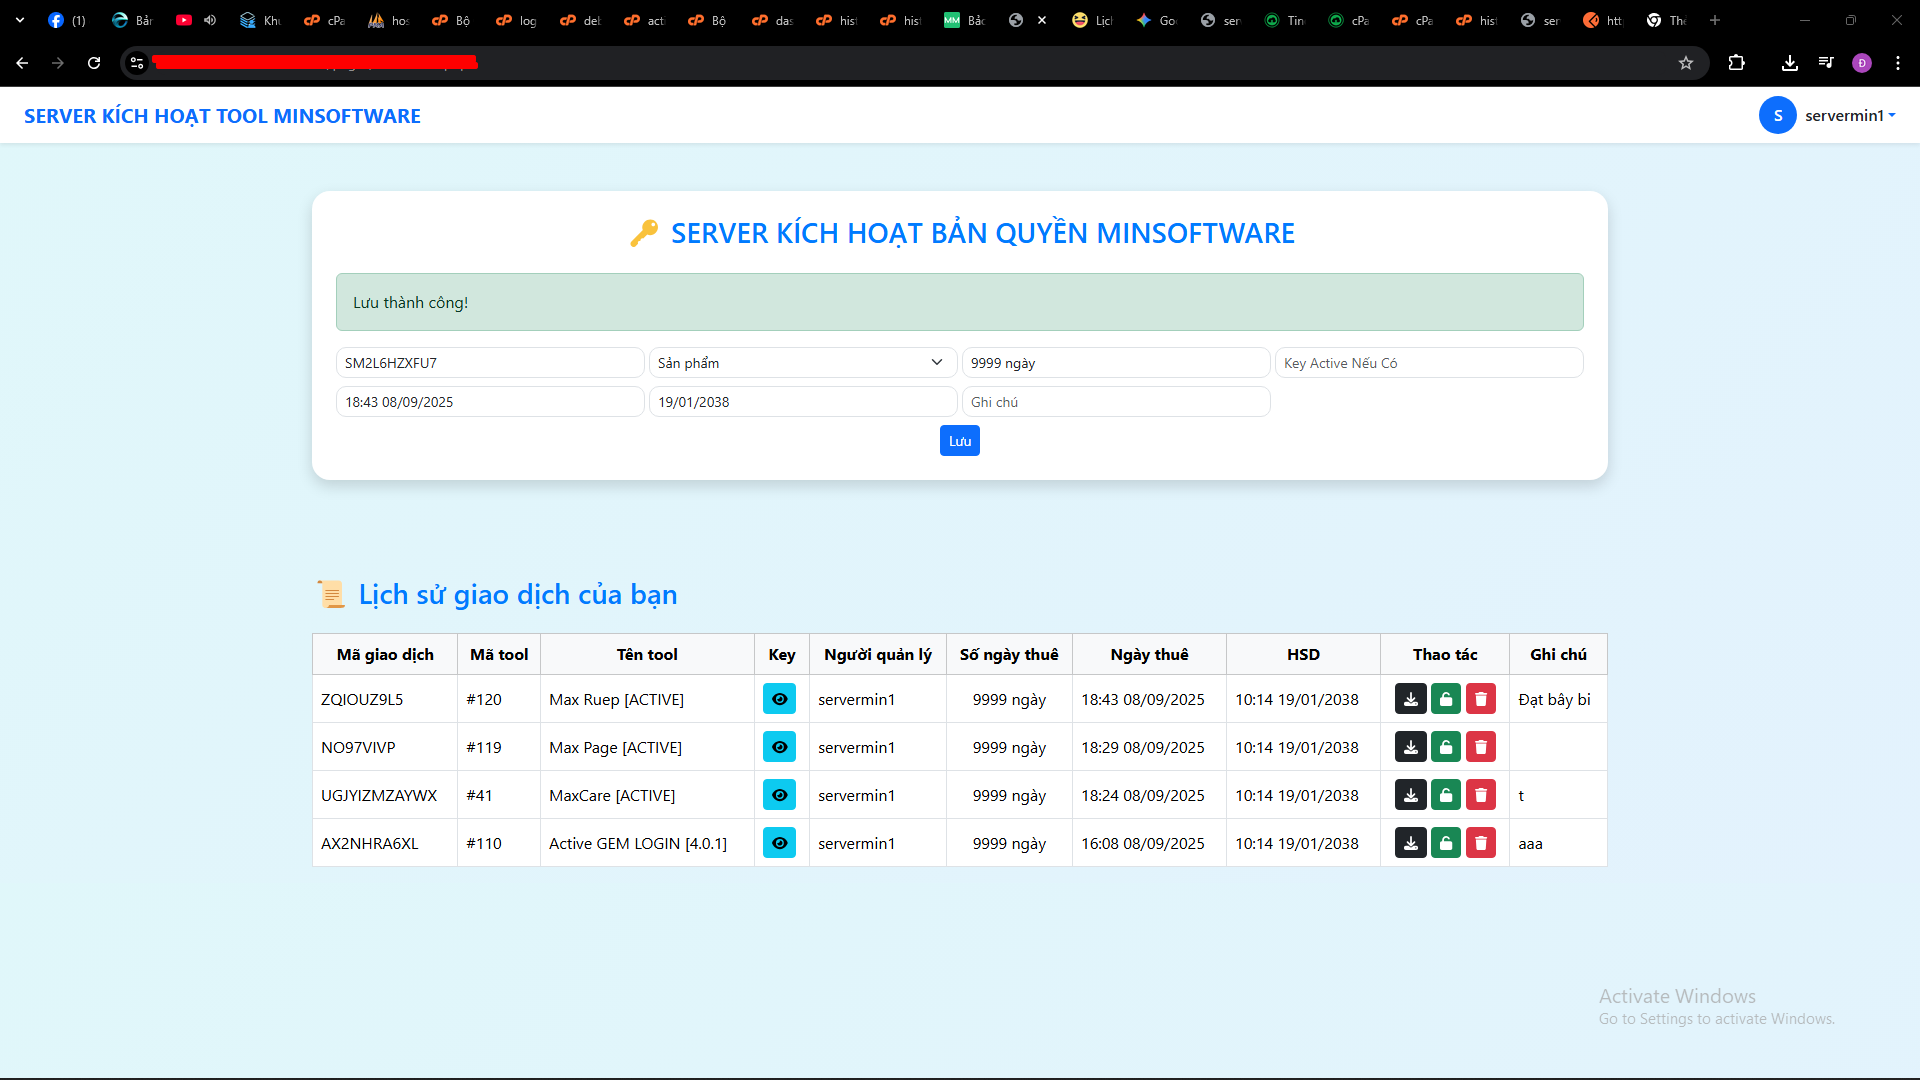Unlock the AX2NHRA6XL transaction
Screen dimensions: 1920x1080
click(x=1446, y=843)
